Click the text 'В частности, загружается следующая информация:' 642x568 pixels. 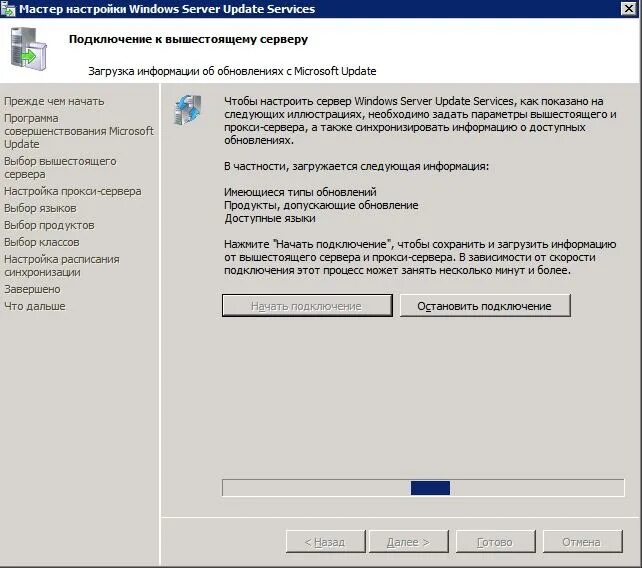point(356,166)
